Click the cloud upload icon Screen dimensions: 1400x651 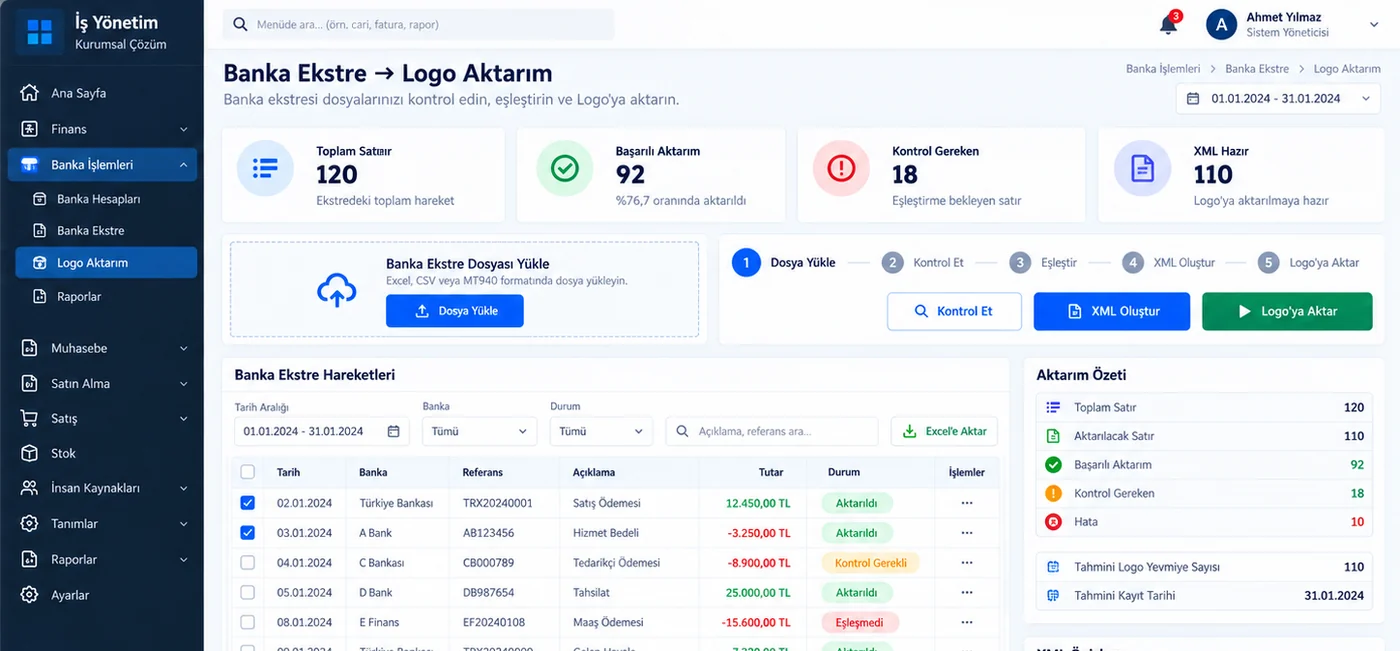click(x=337, y=289)
